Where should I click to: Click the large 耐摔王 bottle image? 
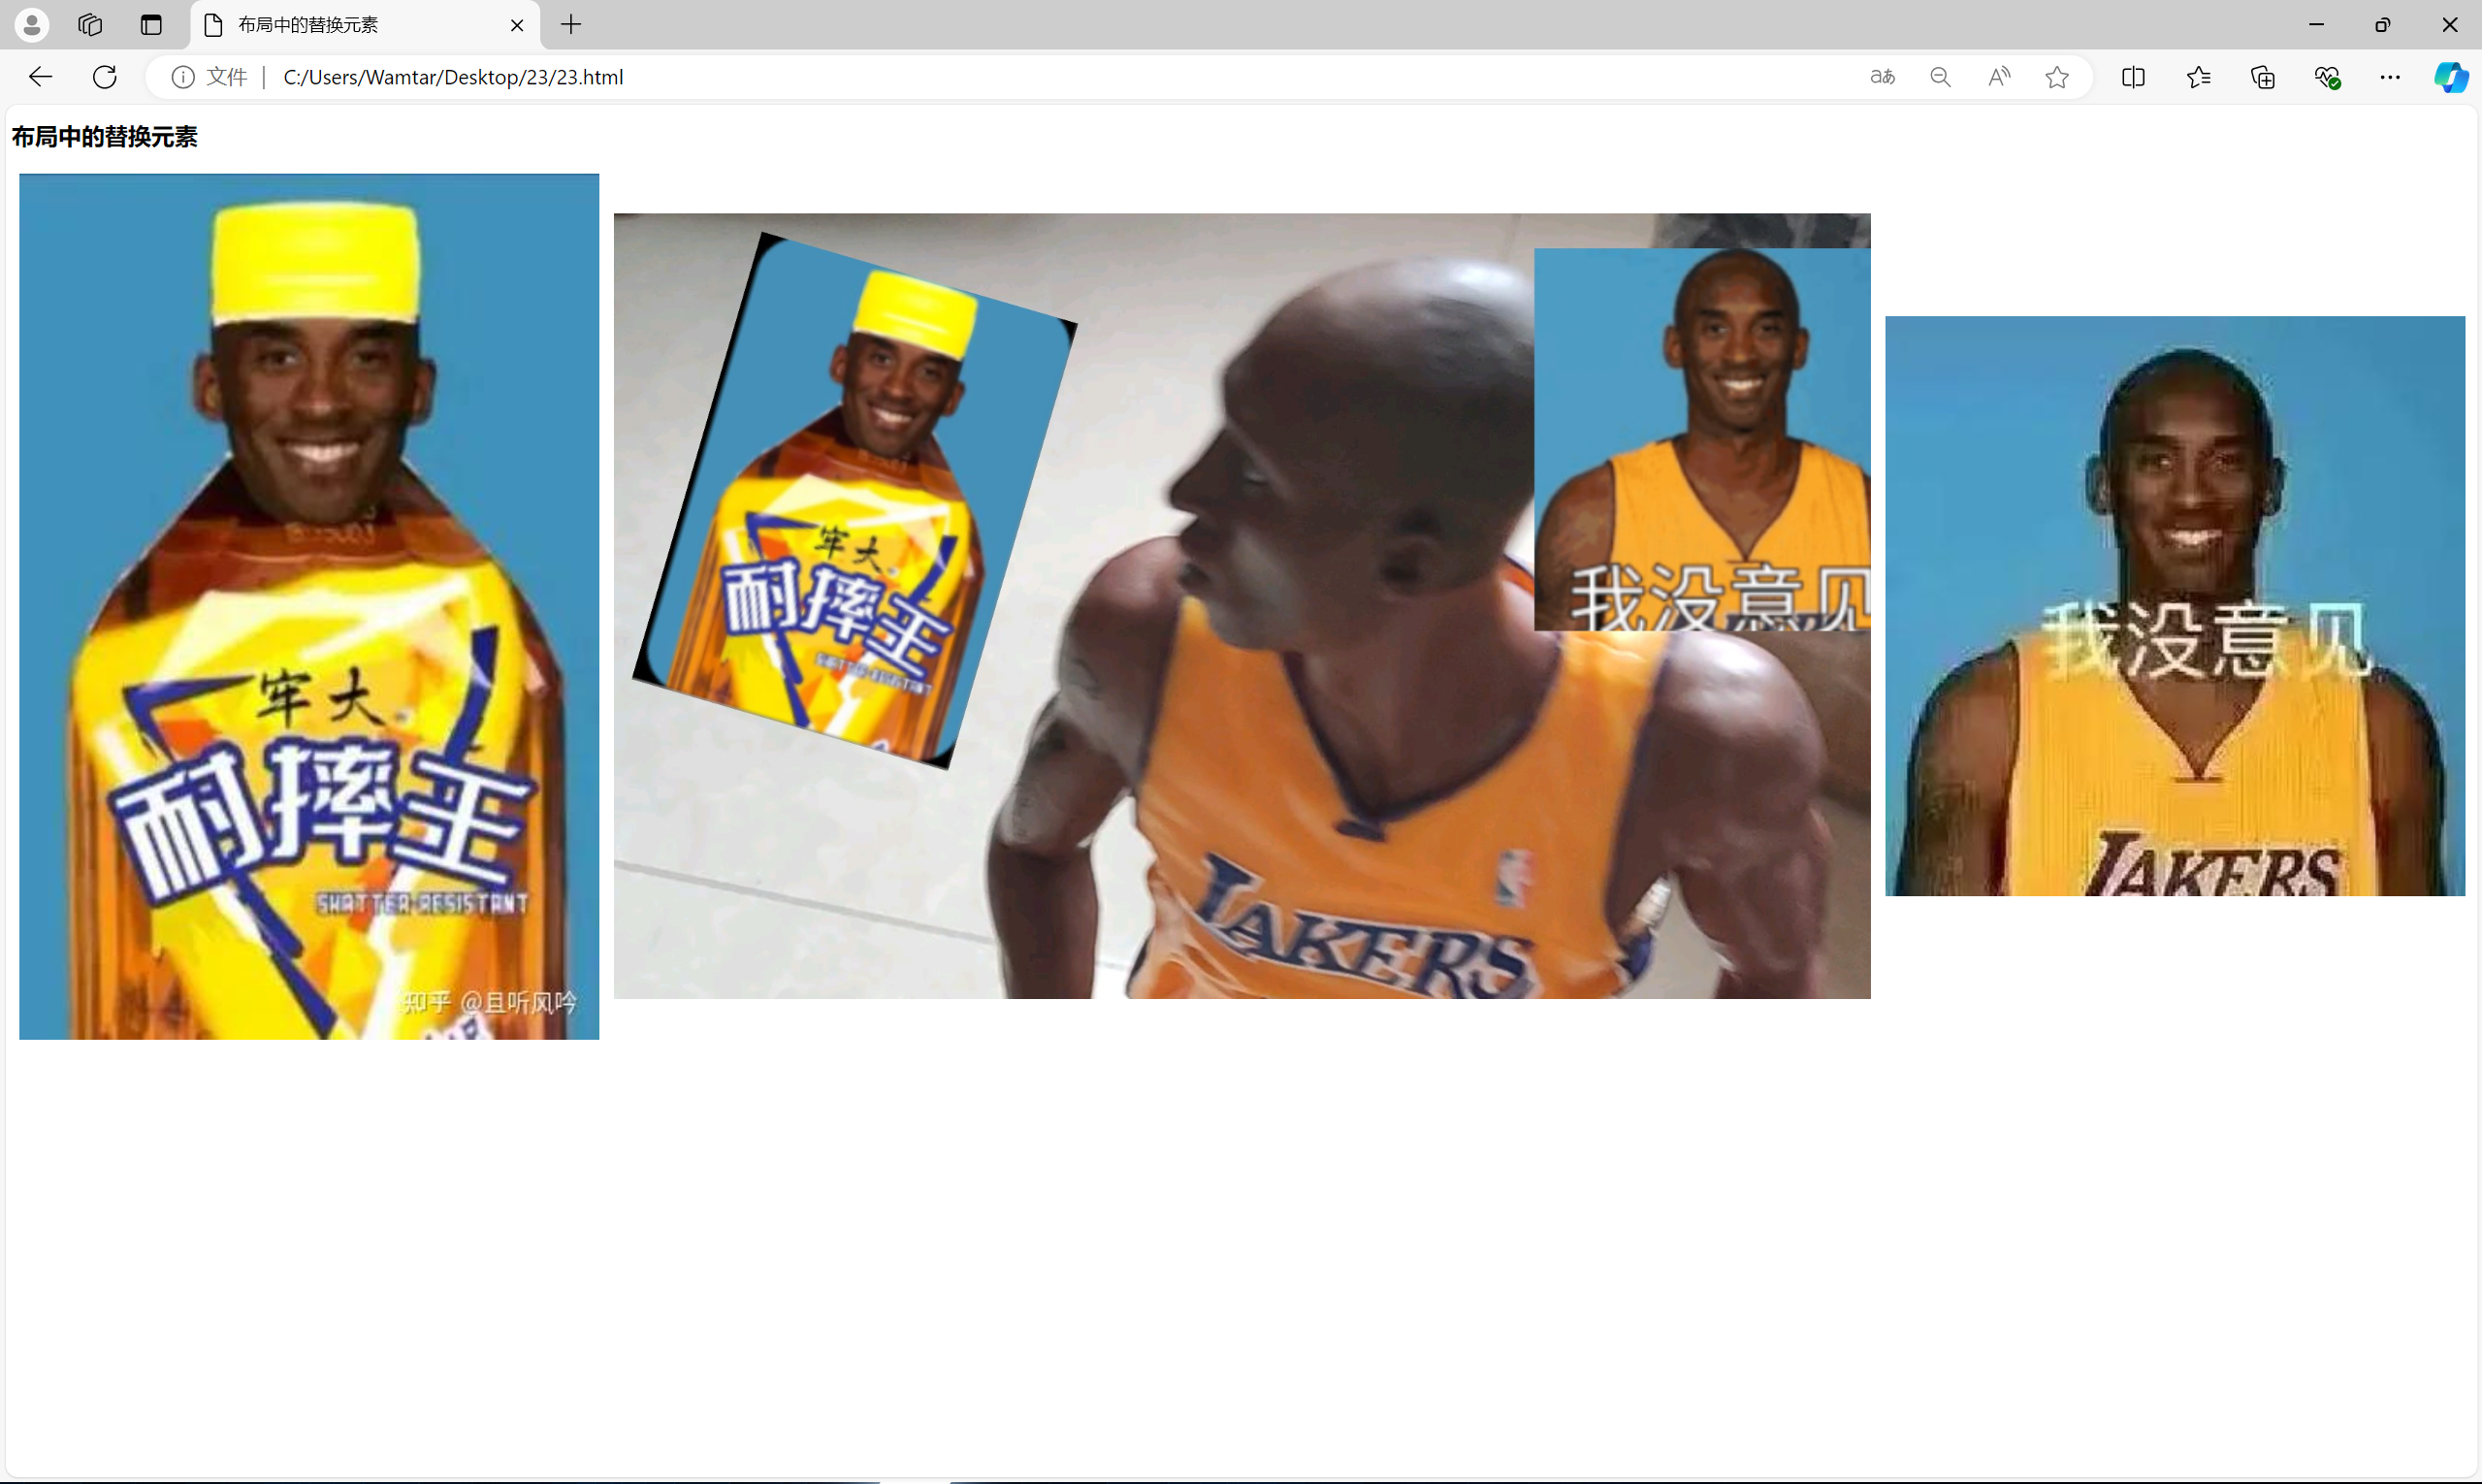click(x=309, y=607)
